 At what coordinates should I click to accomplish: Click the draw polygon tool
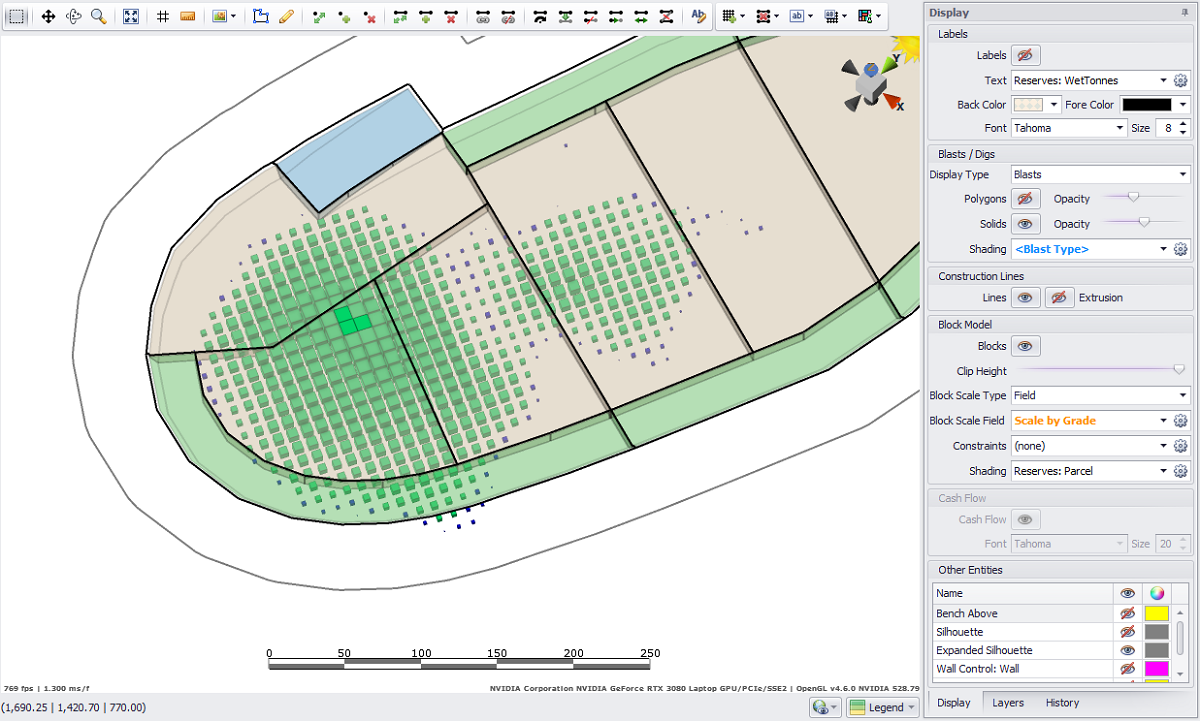pyautogui.click(x=261, y=17)
